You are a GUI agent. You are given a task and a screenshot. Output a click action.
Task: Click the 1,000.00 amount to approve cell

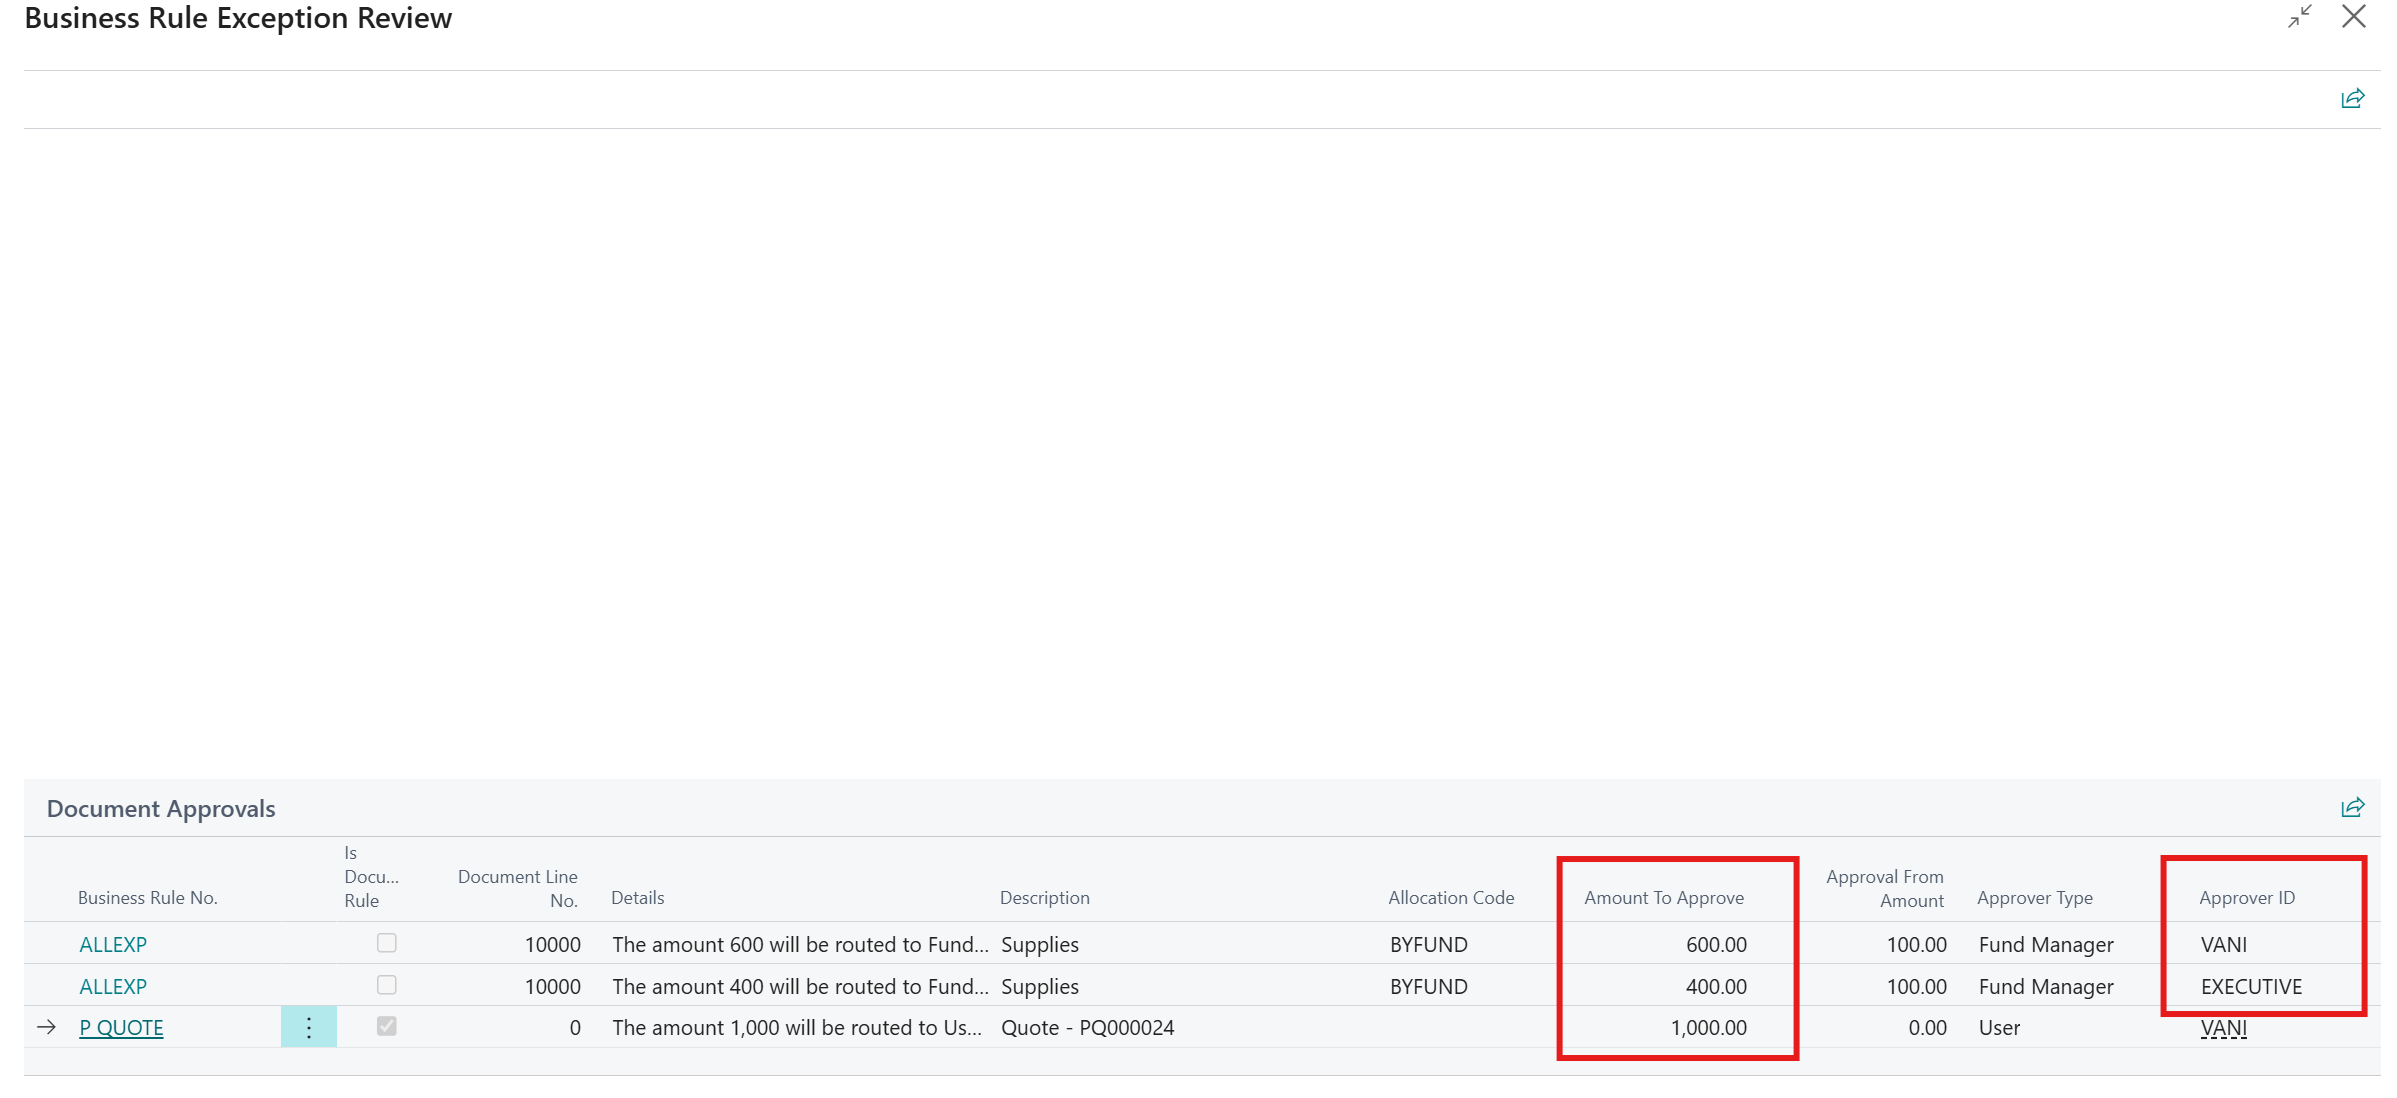pos(1708,1028)
